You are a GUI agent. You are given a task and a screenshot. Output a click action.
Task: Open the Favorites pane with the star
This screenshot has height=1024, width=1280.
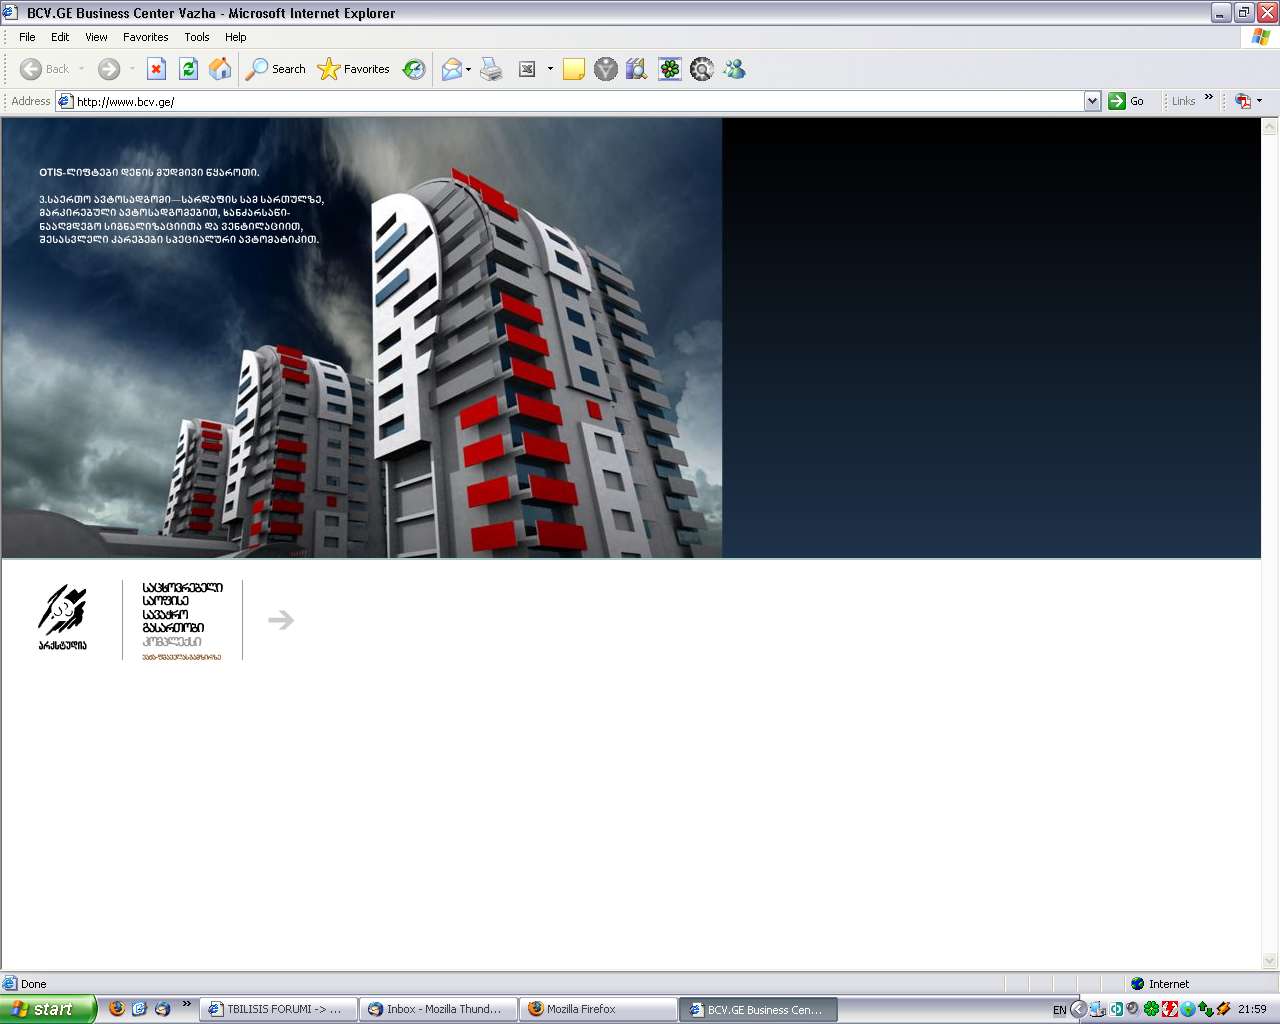pos(353,69)
